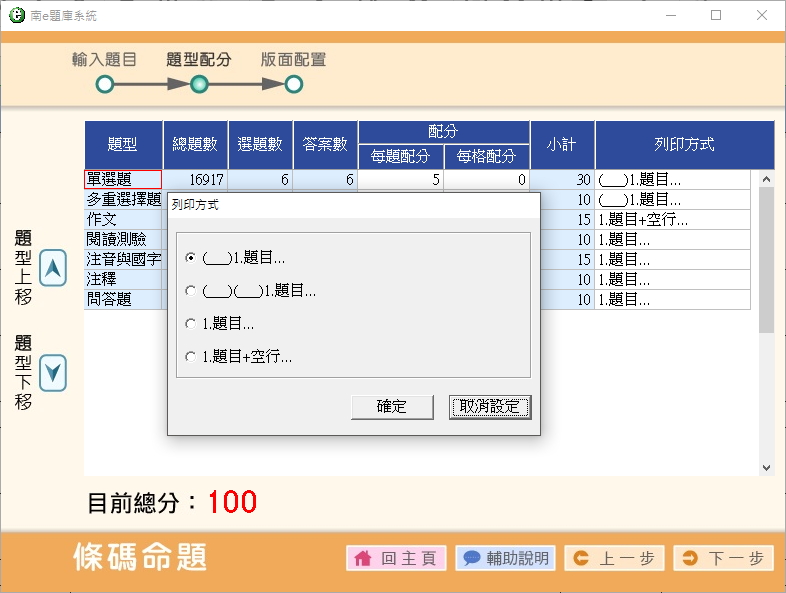
Task: Click the 輸入題目 step circle
Action: tap(105, 85)
